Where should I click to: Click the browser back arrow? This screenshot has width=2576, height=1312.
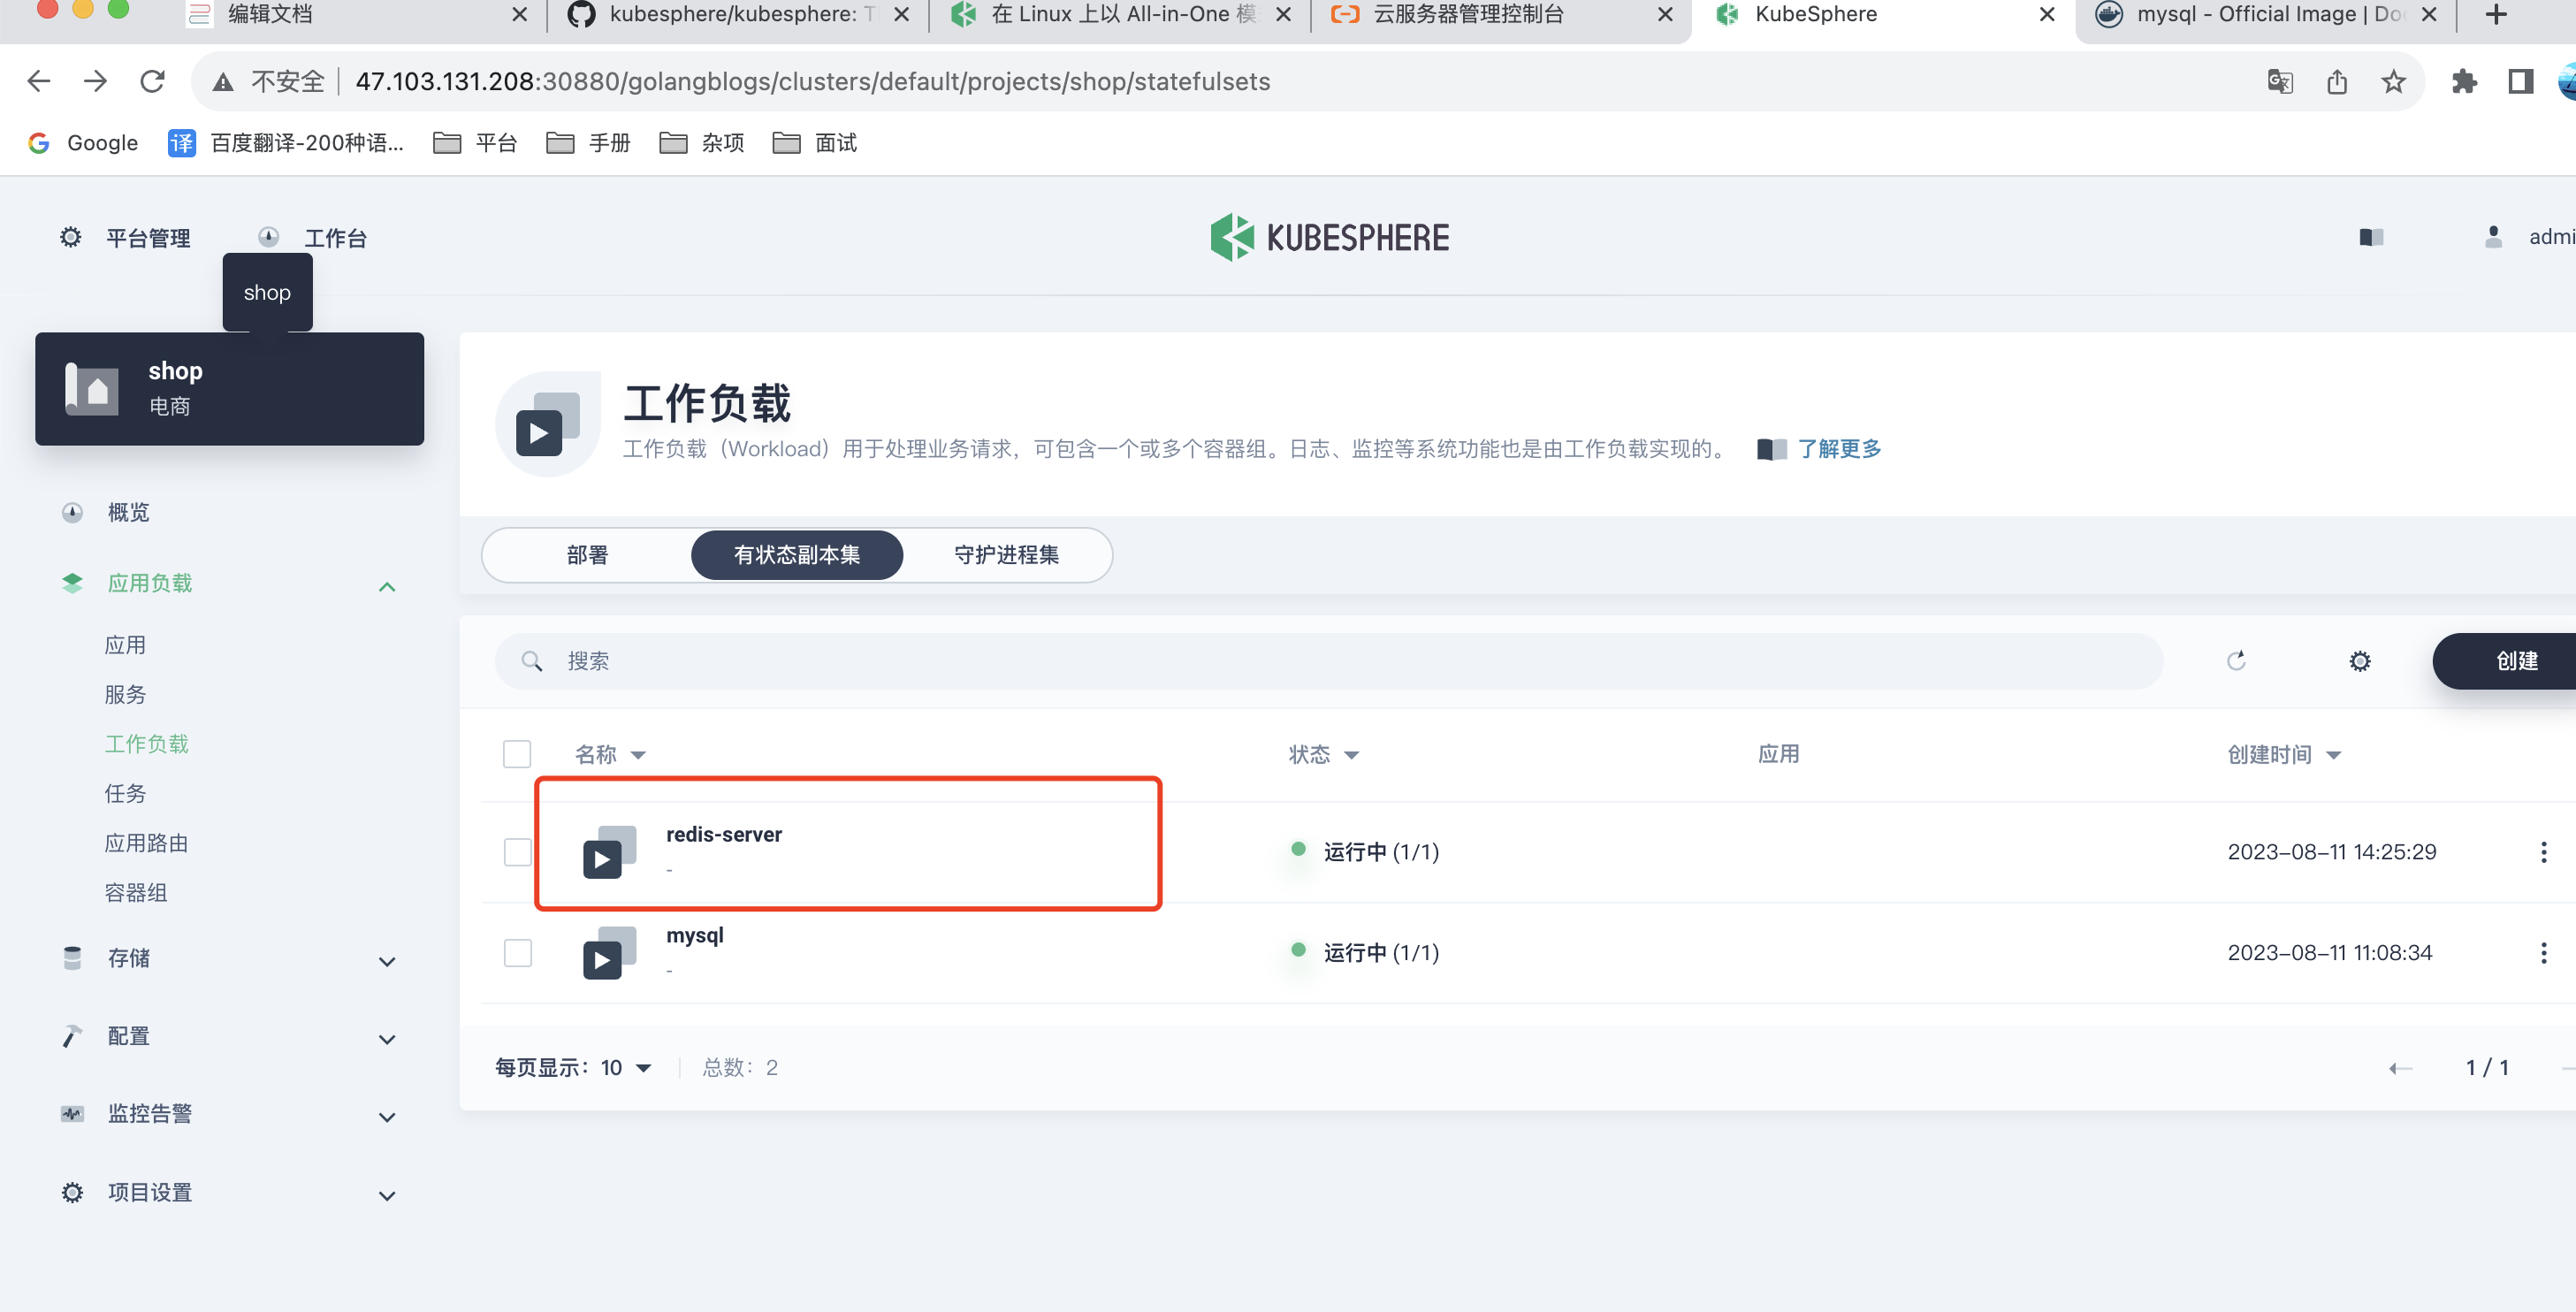click(38, 81)
